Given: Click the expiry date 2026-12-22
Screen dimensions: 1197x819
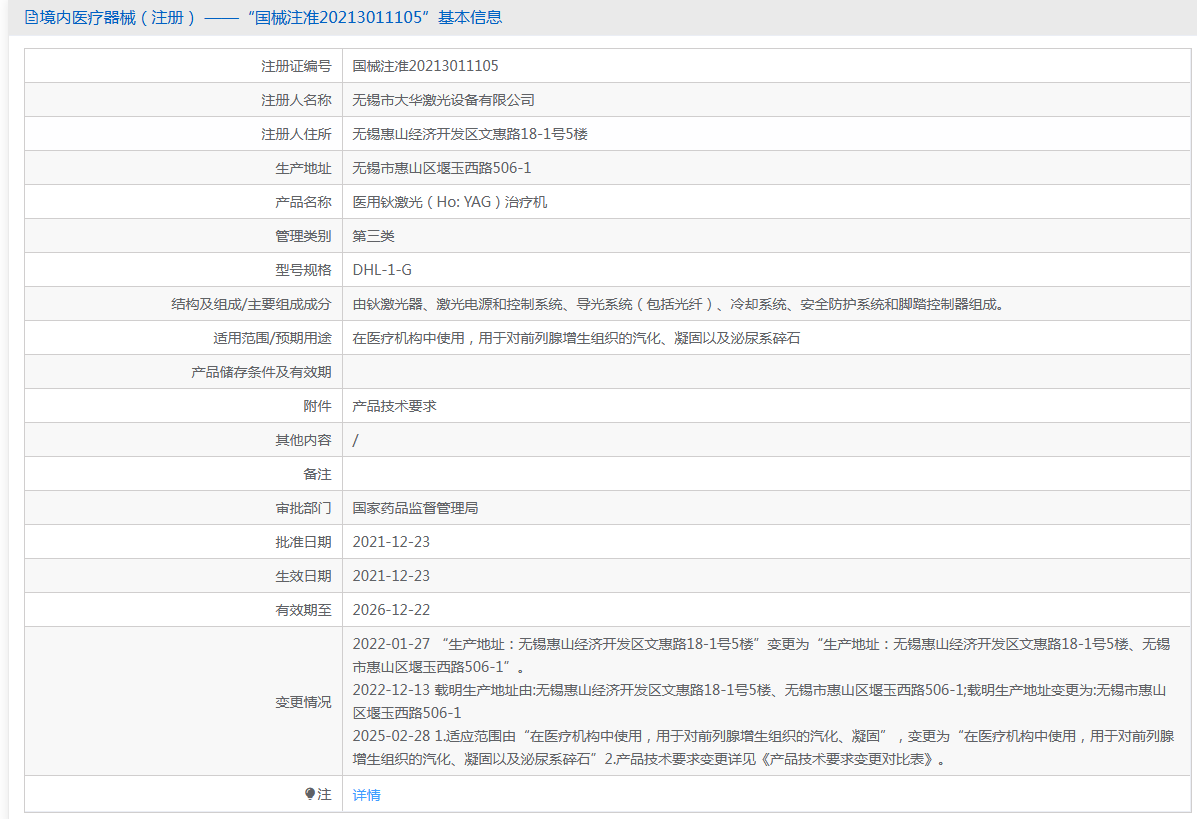Looking at the screenshot, I should click(391, 610).
